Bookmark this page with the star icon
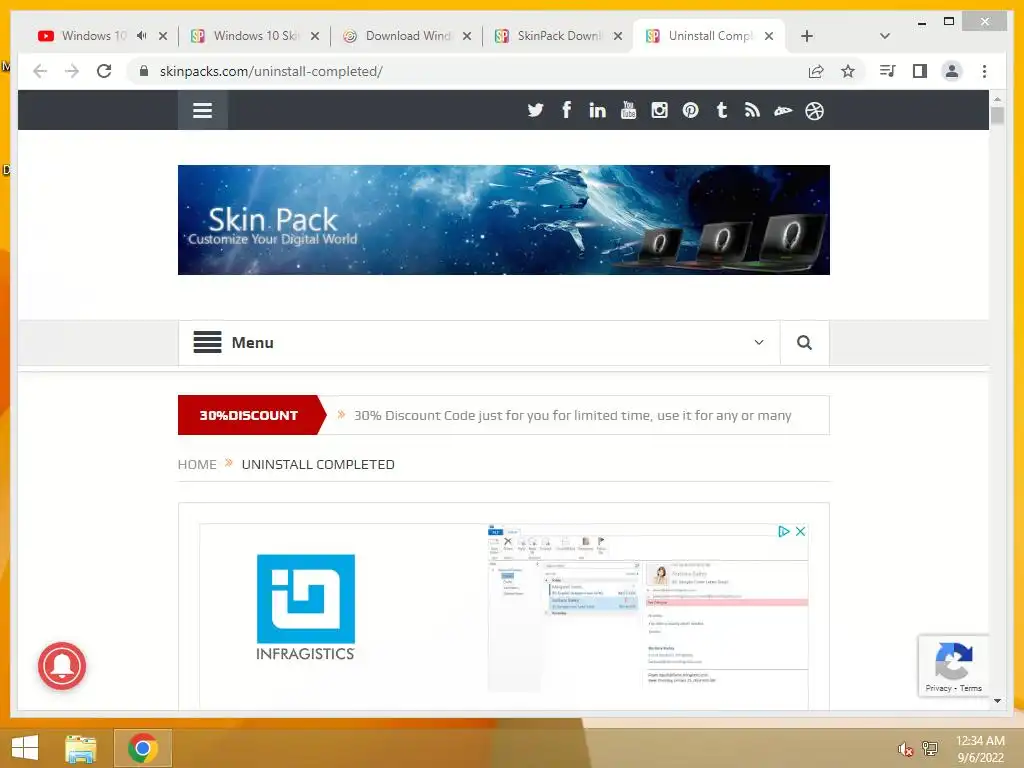Viewport: 1024px width, 768px height. tap(848, 71)
